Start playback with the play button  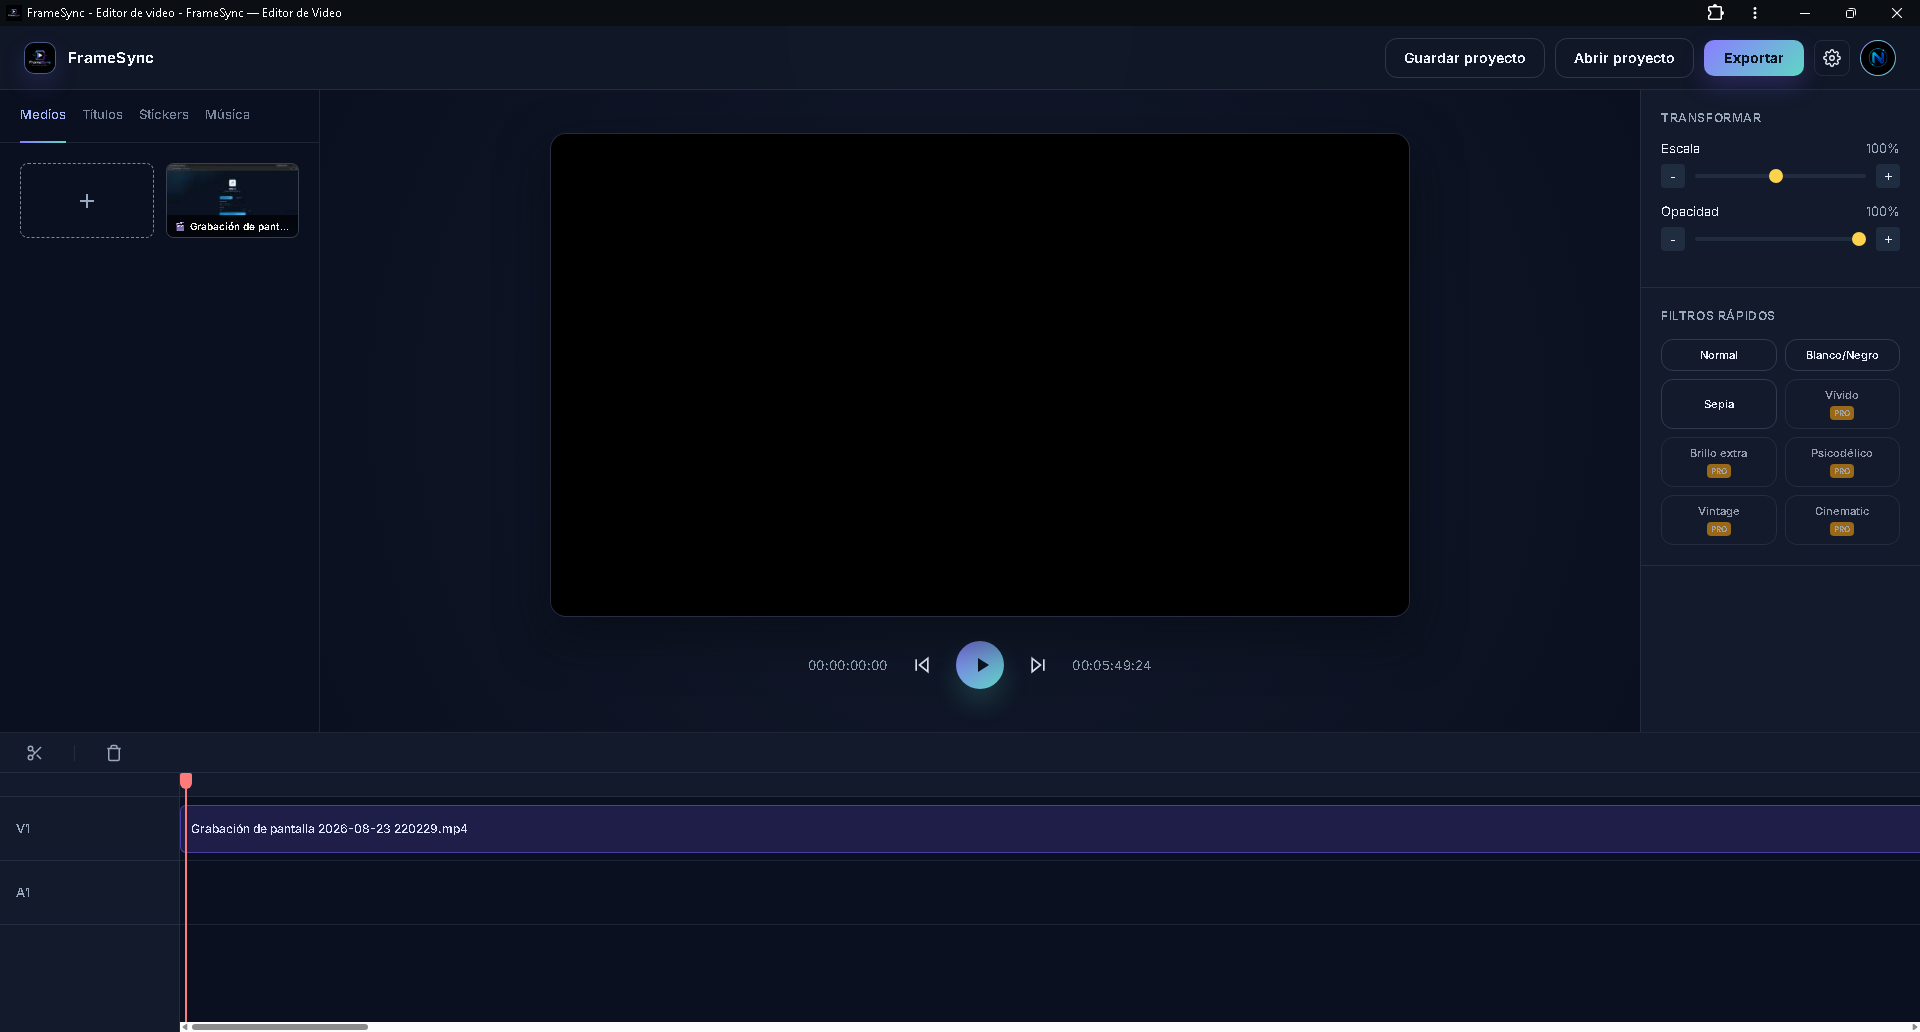pos(980,665)
